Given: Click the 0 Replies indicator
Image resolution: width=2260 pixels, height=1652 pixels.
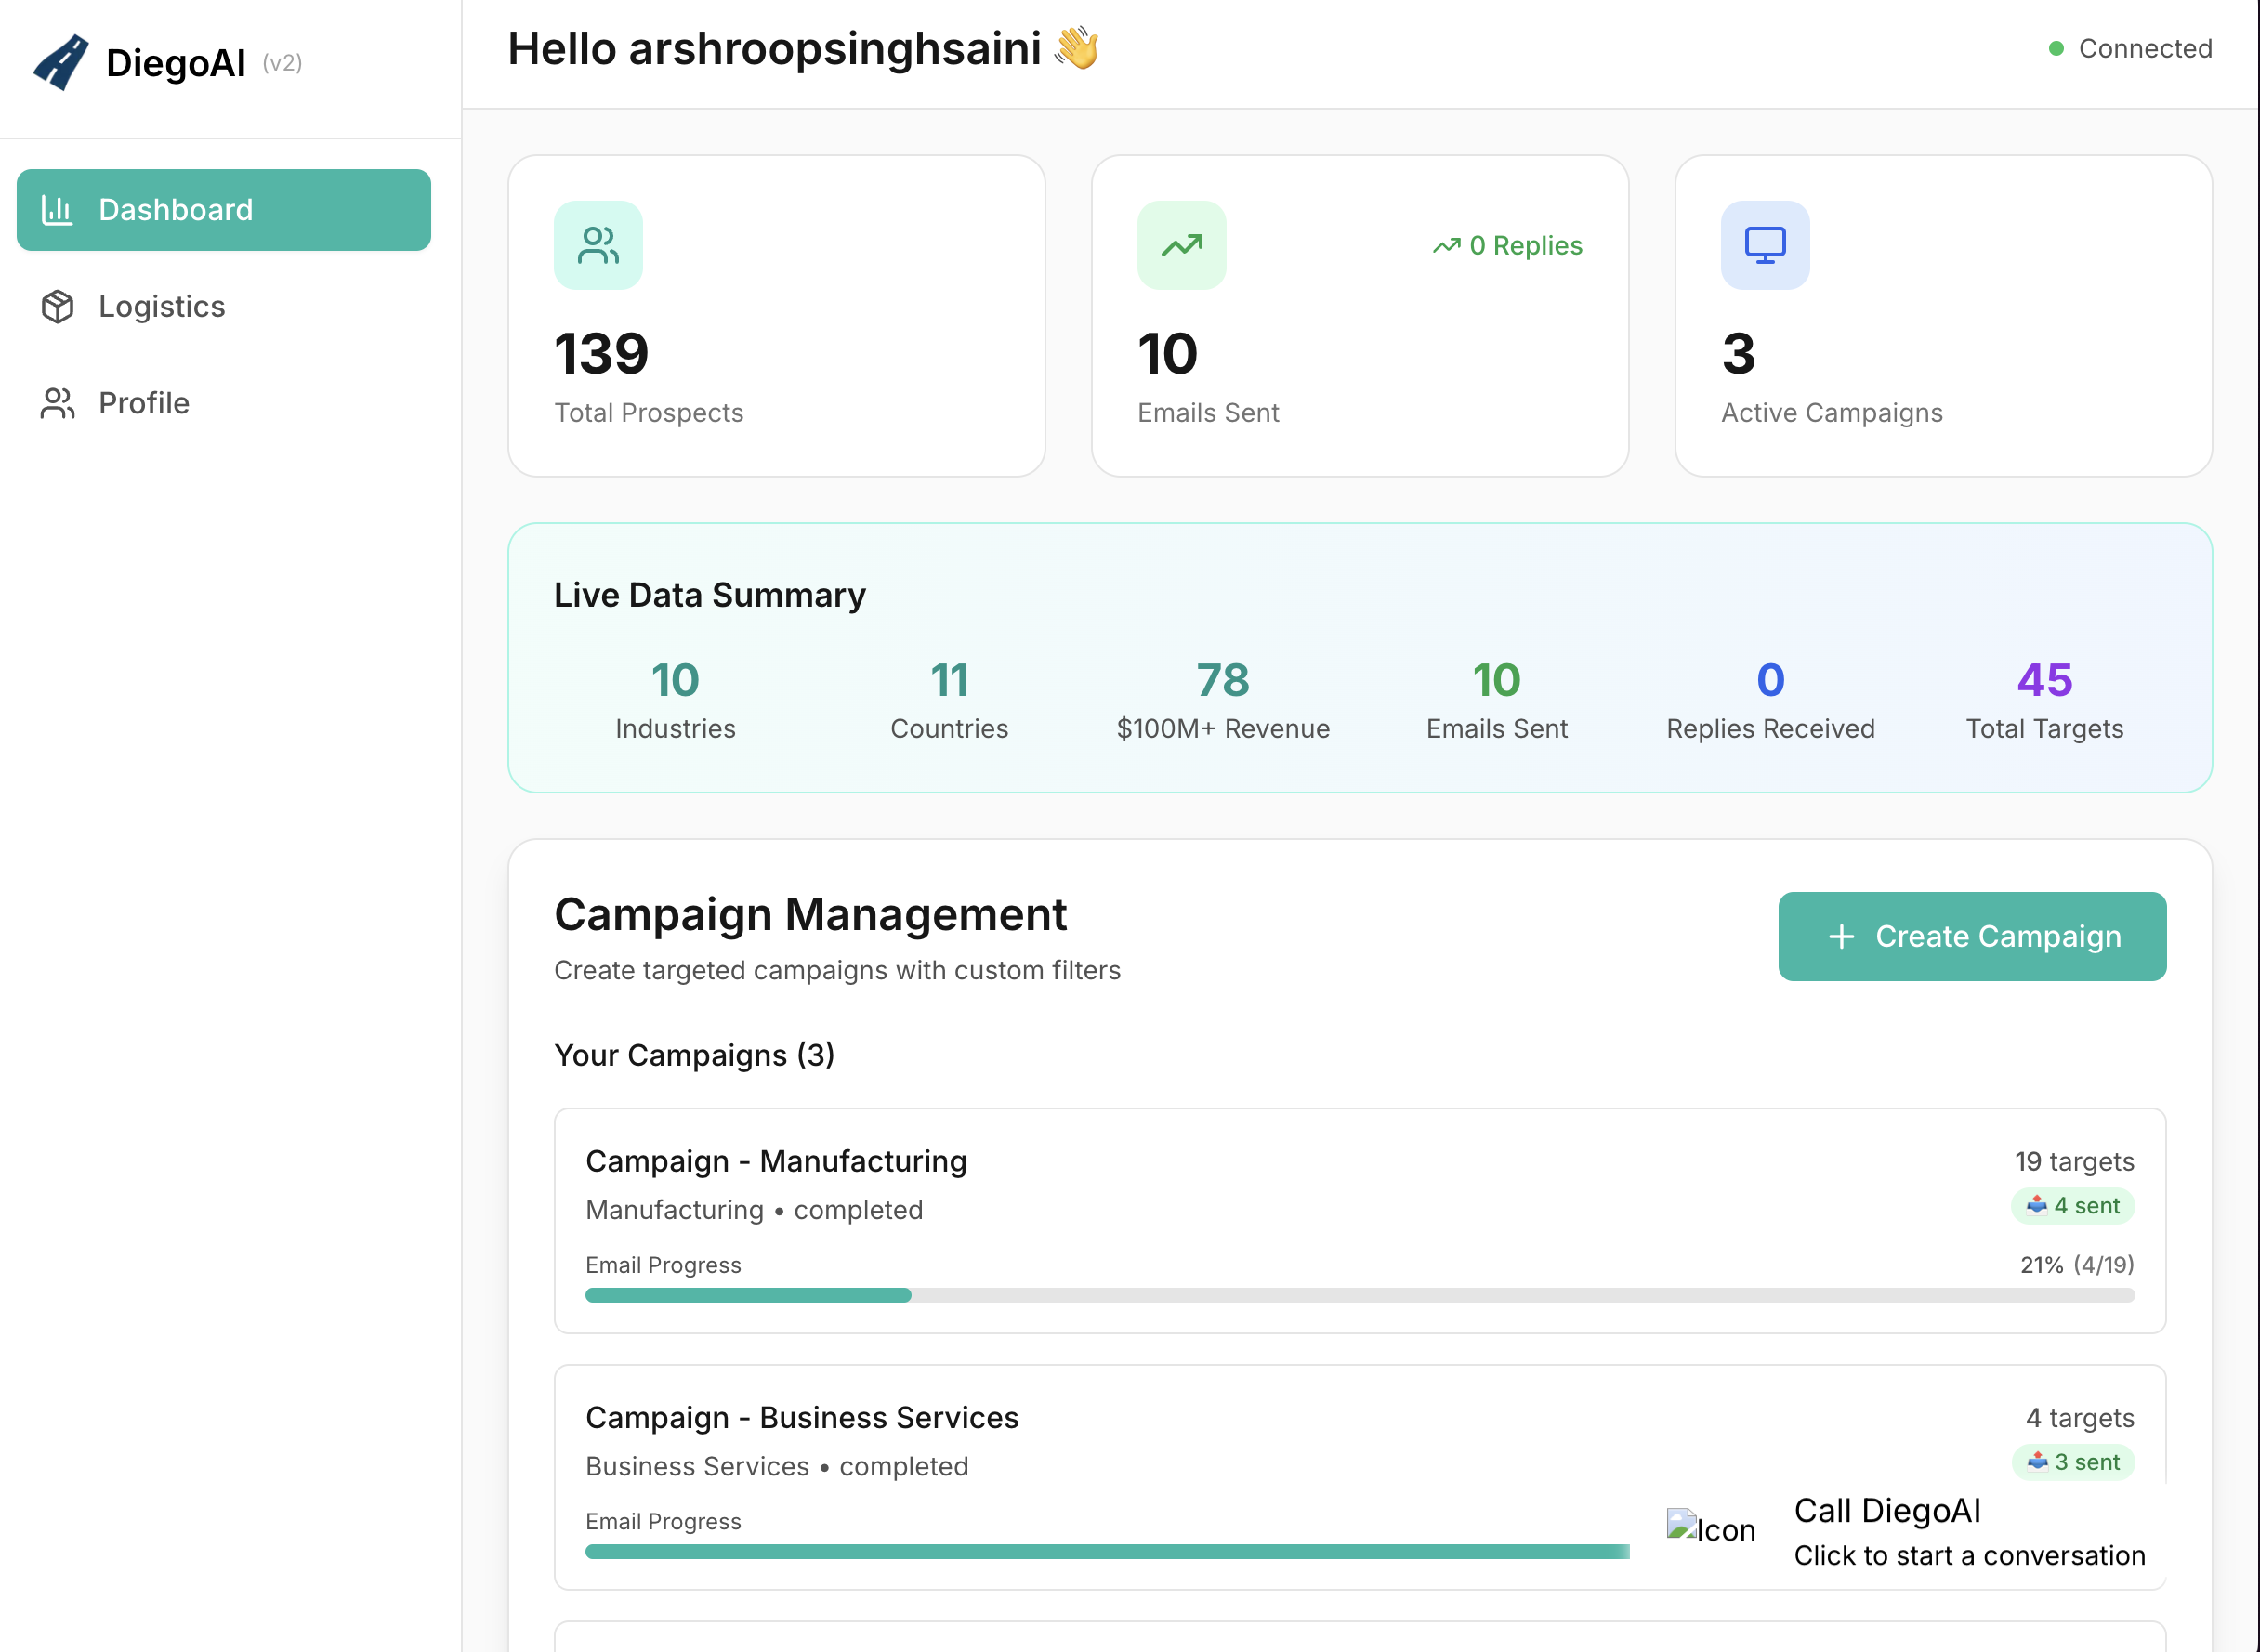Looking at the screenshot, I should point(1507,246).
